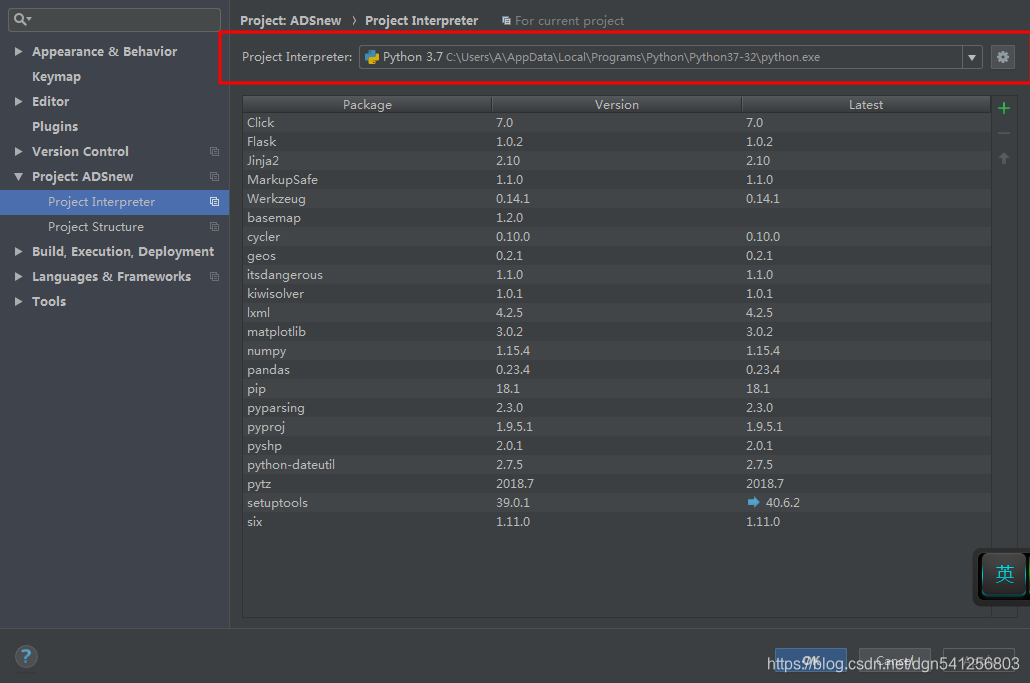Expand the Editor section
Viewport: 1030px width, 683px height.
point(18,101)
